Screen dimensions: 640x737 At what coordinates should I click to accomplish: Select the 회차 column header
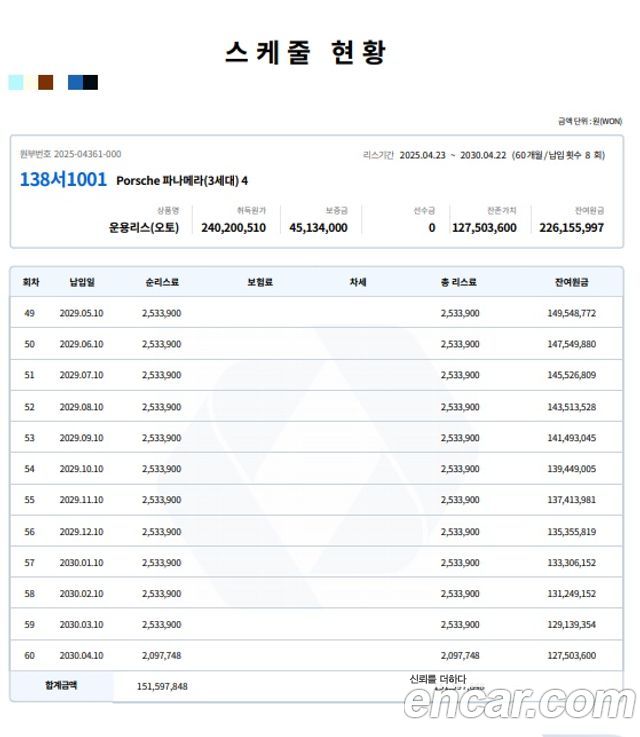click(x=30, y=283)
